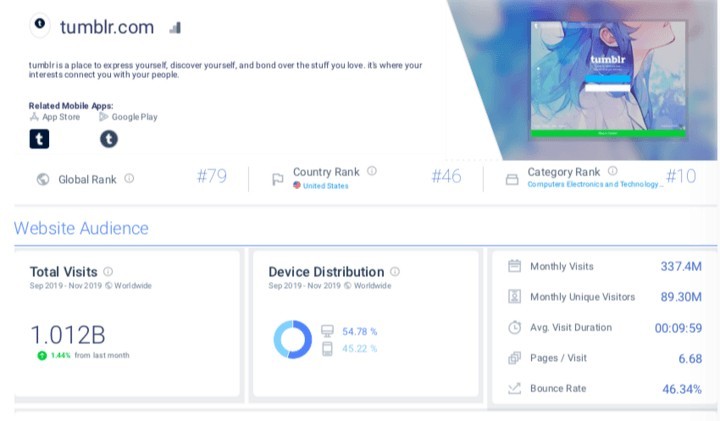720x421 pixels.
Task: Click the App Store label icon
Action: click(x=34, y=117)
